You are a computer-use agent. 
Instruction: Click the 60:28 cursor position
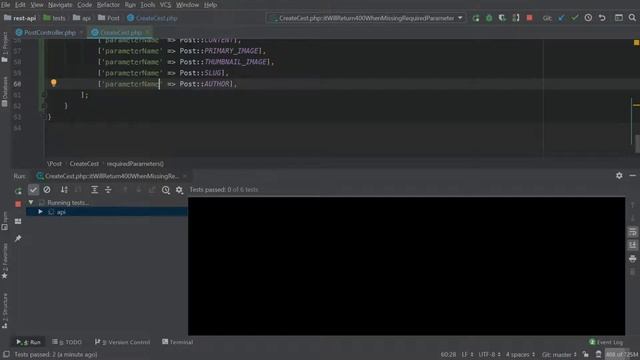point(448,354)
